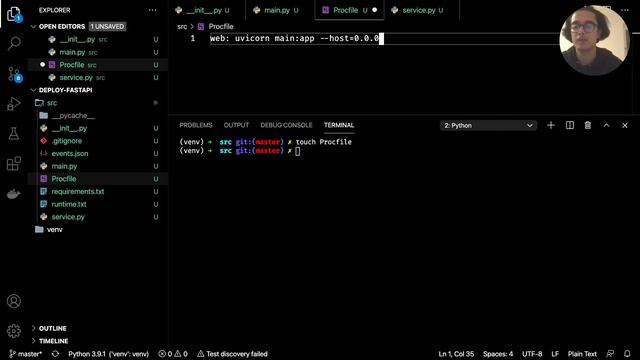The image size is (640, 360).
Task: Click Test discovery failed status item
Action: pyautogui.click(x=232, y=354)
